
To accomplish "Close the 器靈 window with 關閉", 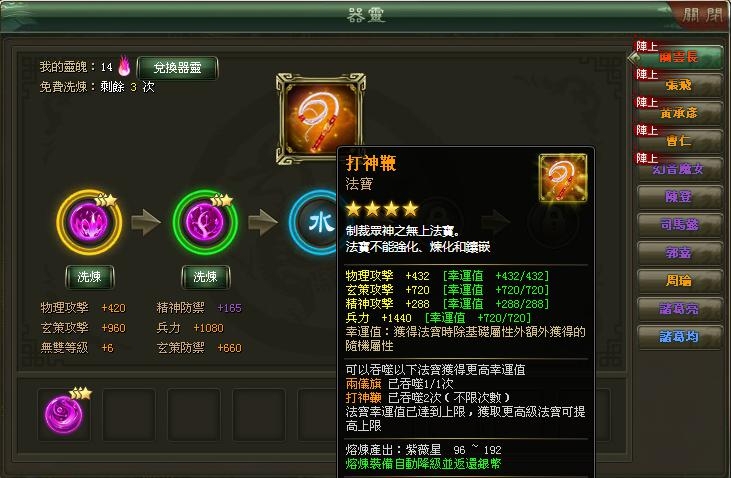I will pyautogui.click(x=701, y=15).
